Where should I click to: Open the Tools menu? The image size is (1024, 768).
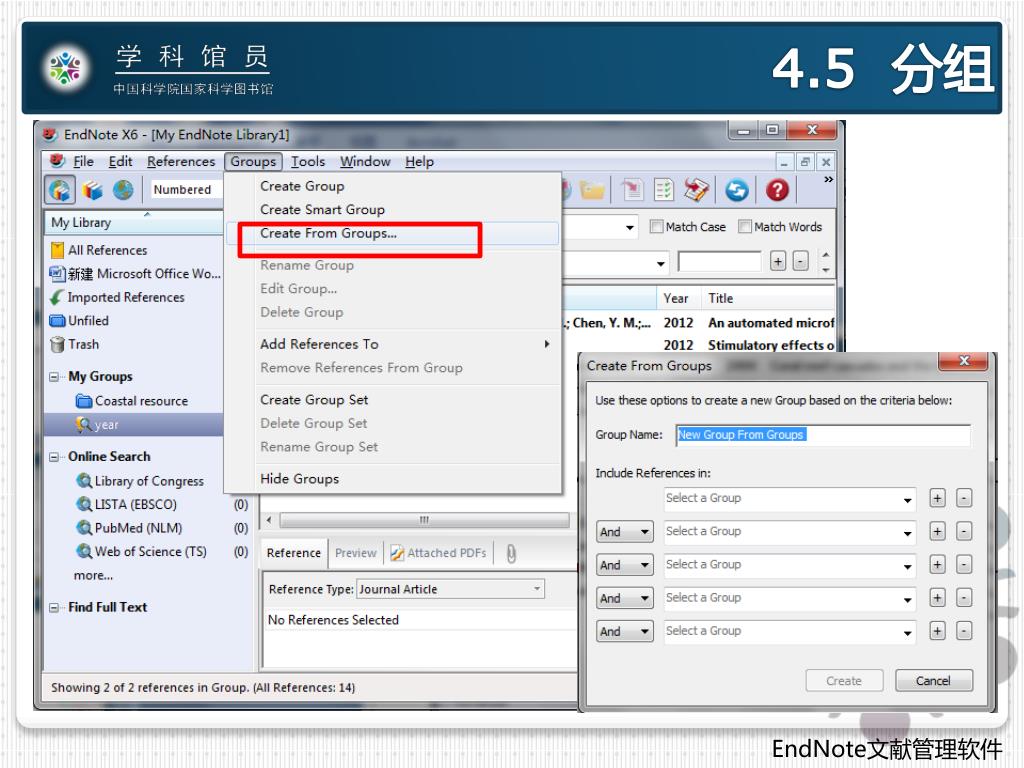308,161
